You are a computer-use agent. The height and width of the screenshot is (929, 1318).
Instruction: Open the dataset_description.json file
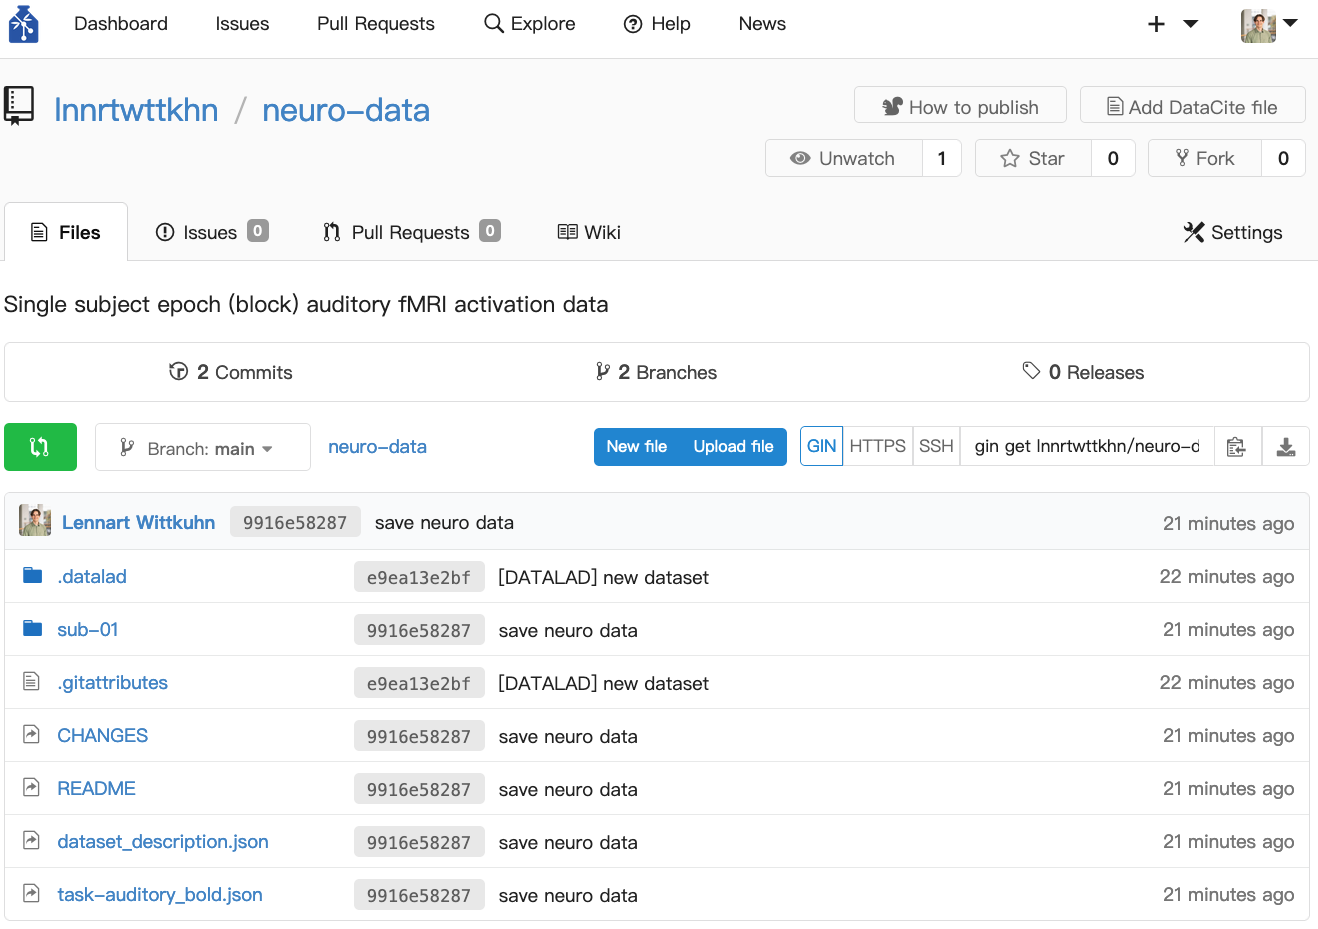point(163,842)
